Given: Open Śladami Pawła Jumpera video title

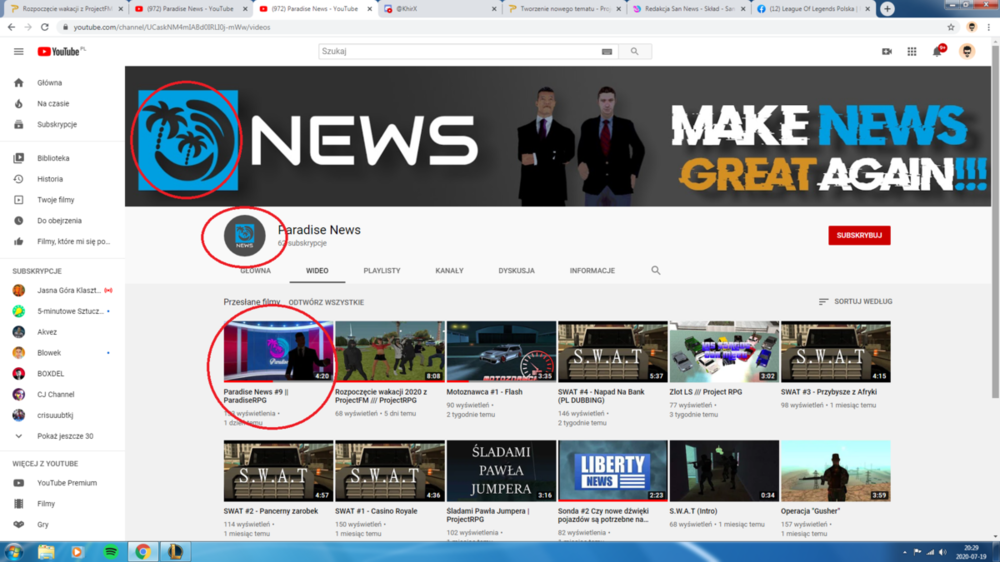Looking at the screenshot, I should coord(488,515).
